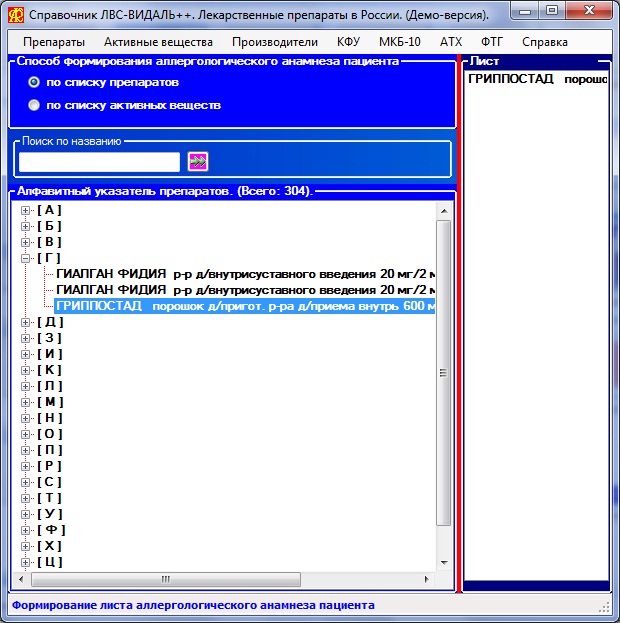Expand the [ П ] letter group

(26, 450)
